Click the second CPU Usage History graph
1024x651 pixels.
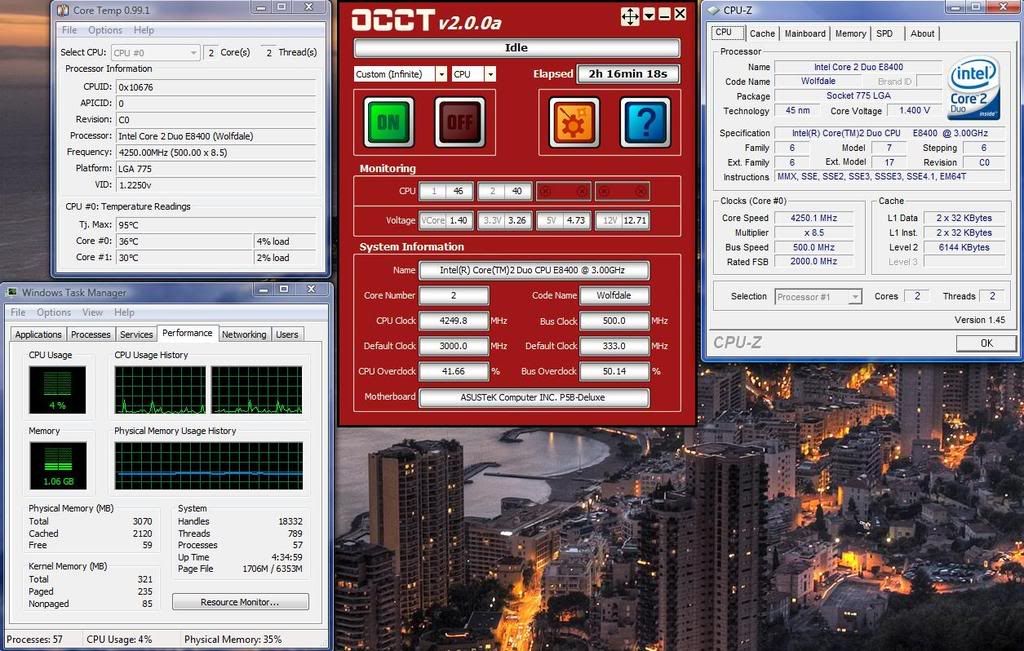click(x=257, y=390)
